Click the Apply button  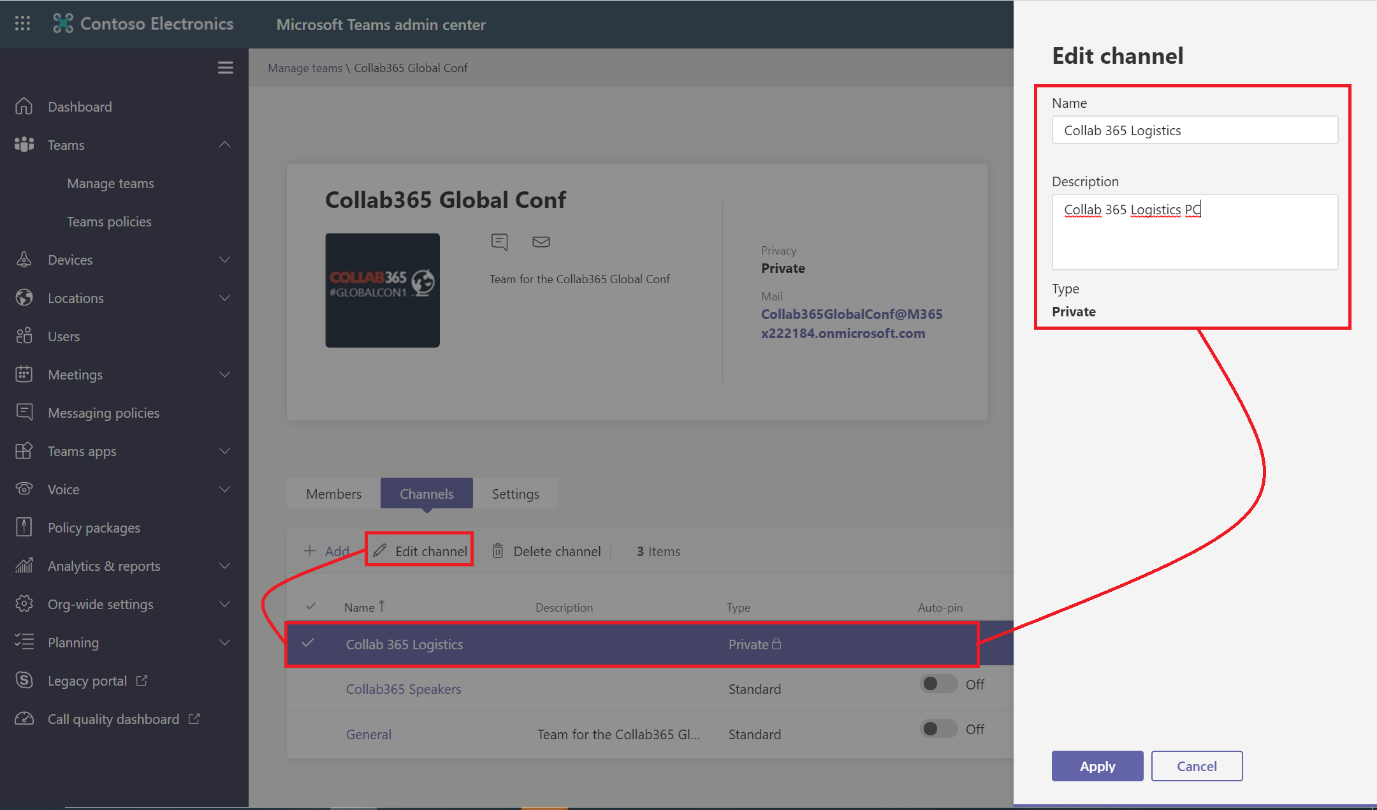[1097, 766]
